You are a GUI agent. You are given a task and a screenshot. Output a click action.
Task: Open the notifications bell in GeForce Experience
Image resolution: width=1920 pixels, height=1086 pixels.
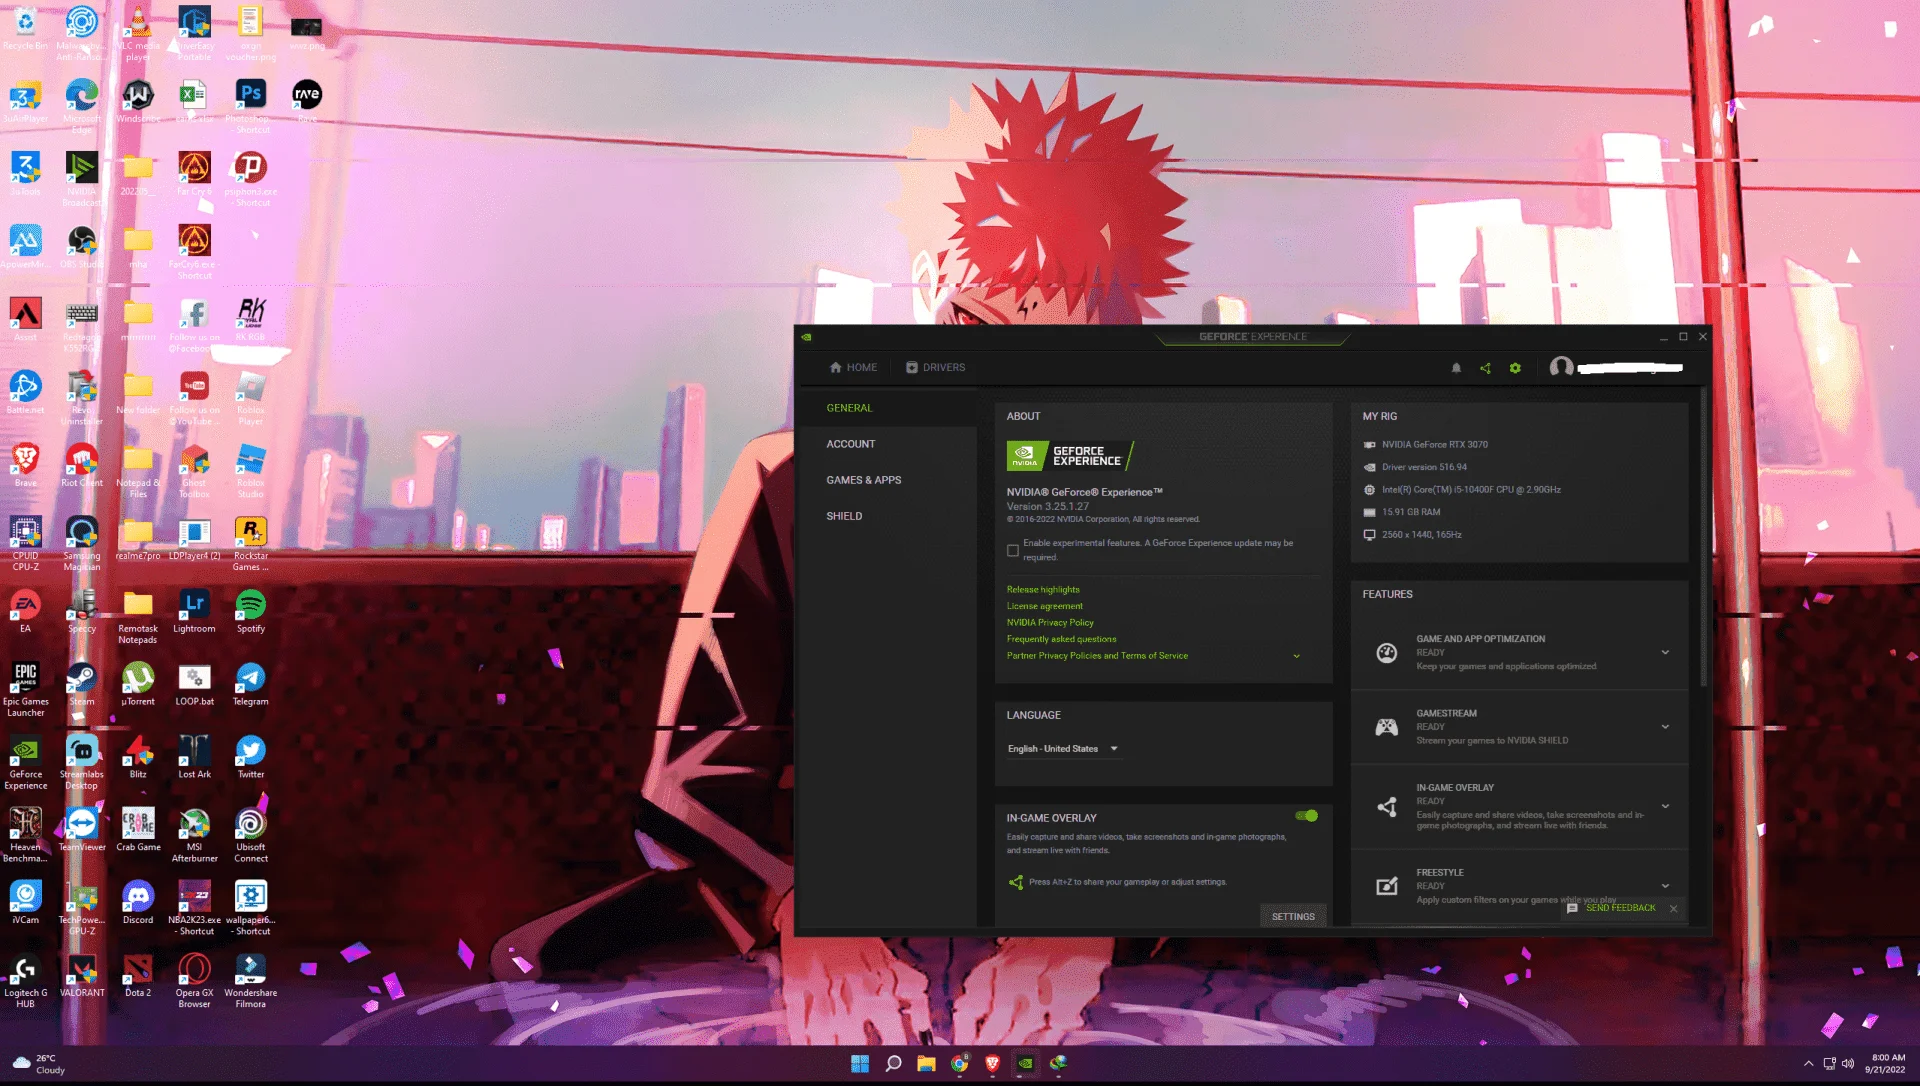[1456, 368]
